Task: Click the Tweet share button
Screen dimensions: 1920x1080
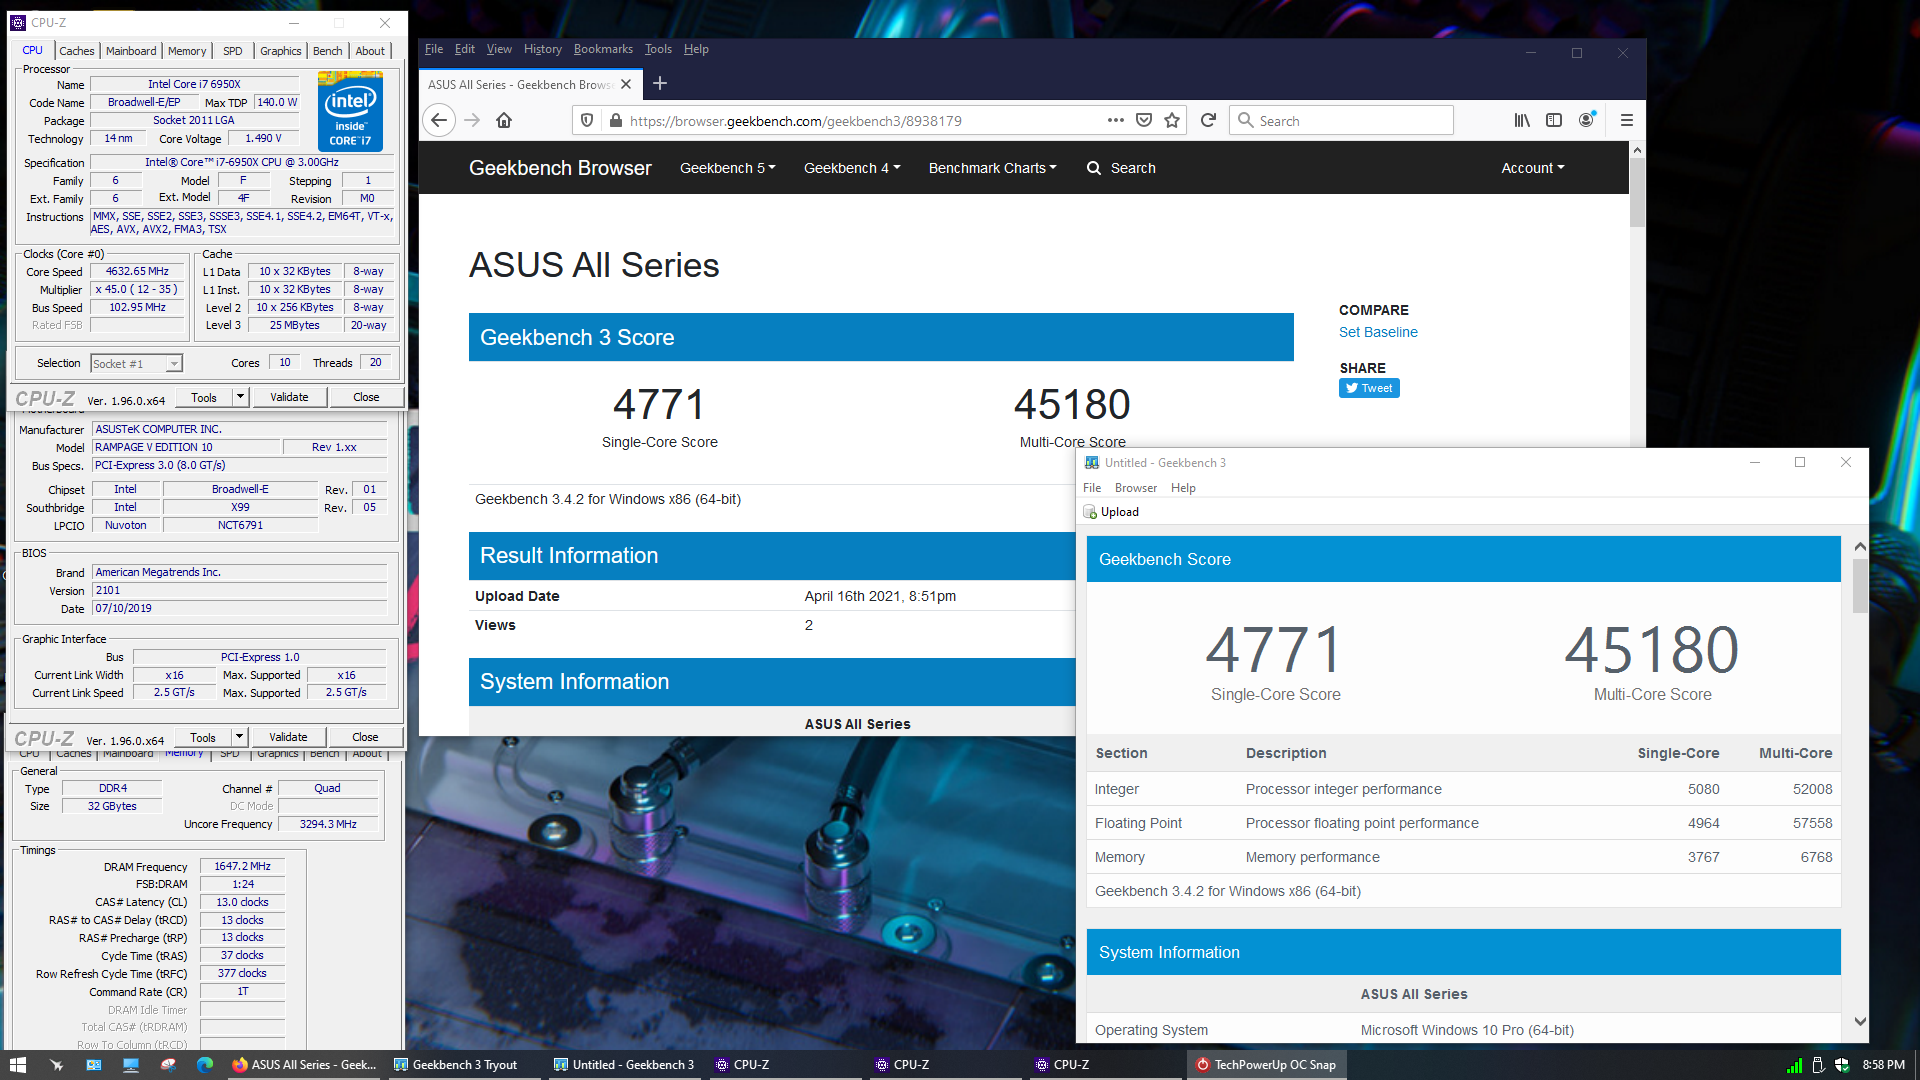Action: tap(1369, 388)
